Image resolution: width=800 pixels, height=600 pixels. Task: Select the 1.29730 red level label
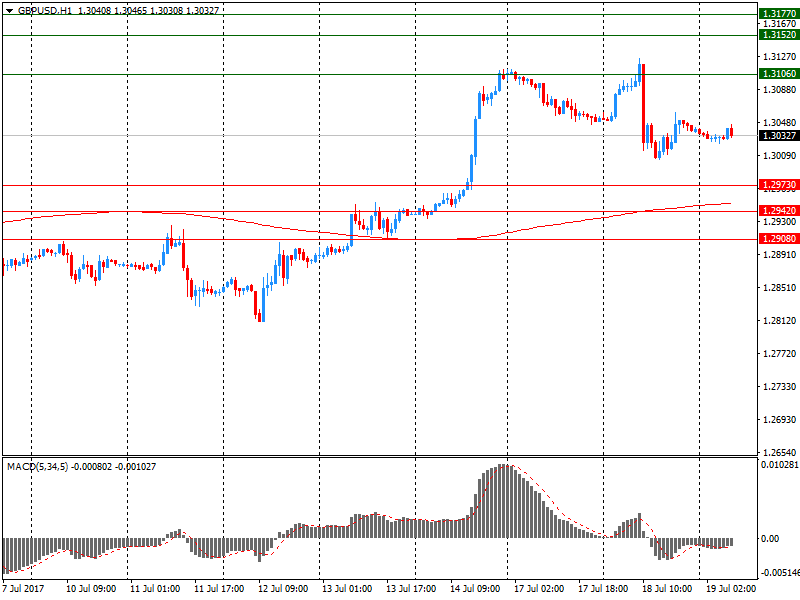point(779,185)
